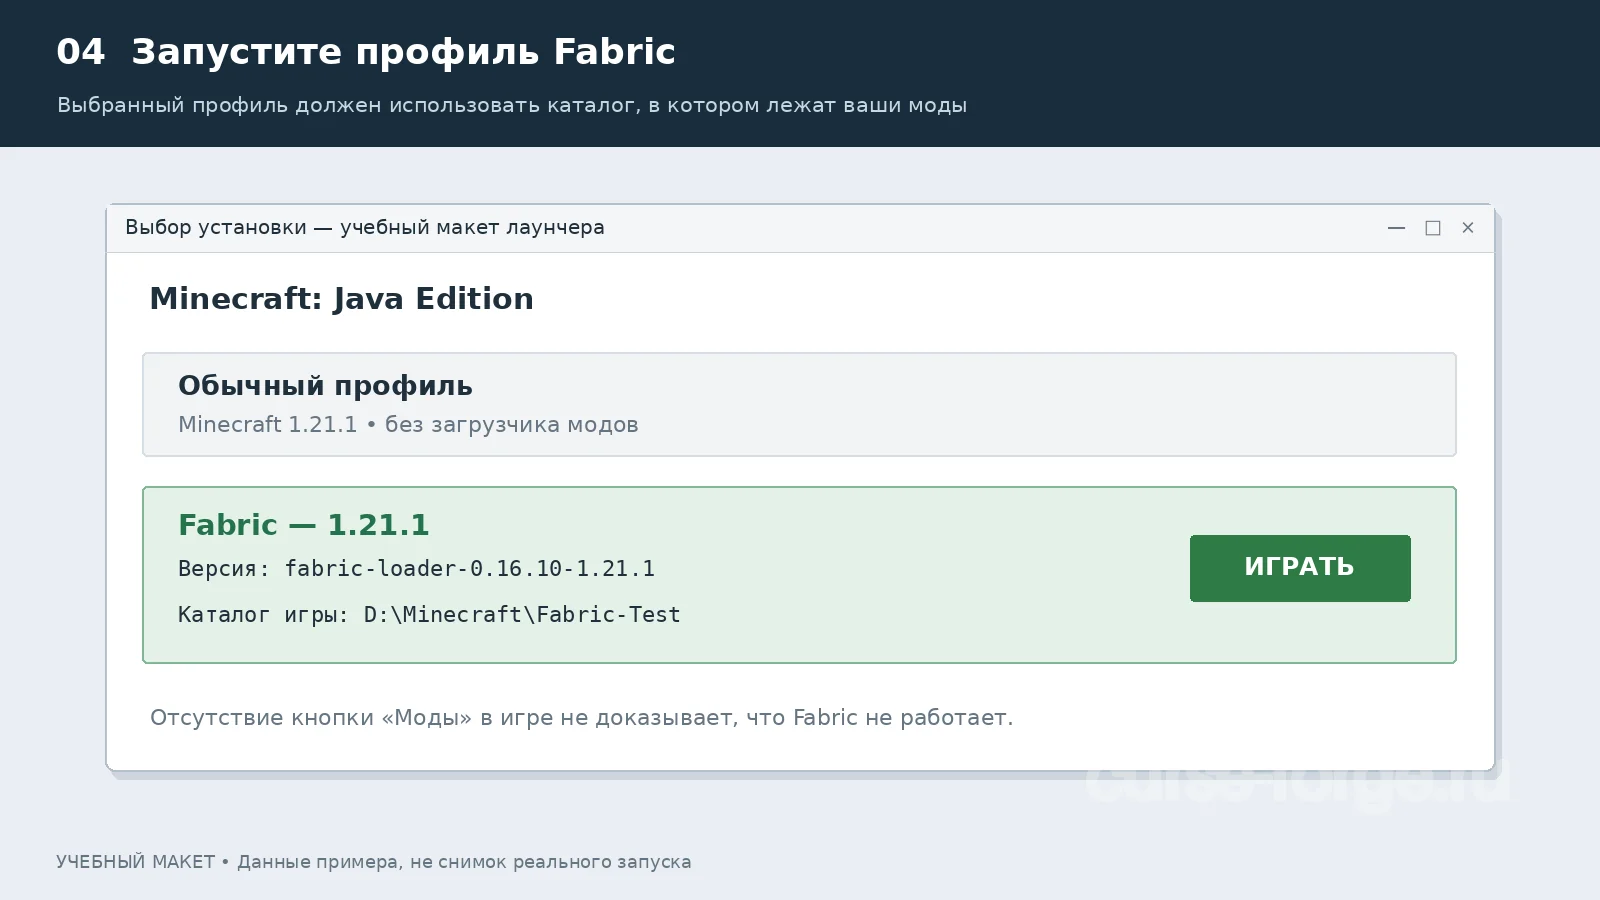The width and height of the screenshot is (1600, 900).
Task: Select the Обычный профиль card
Action: point(799,404)
